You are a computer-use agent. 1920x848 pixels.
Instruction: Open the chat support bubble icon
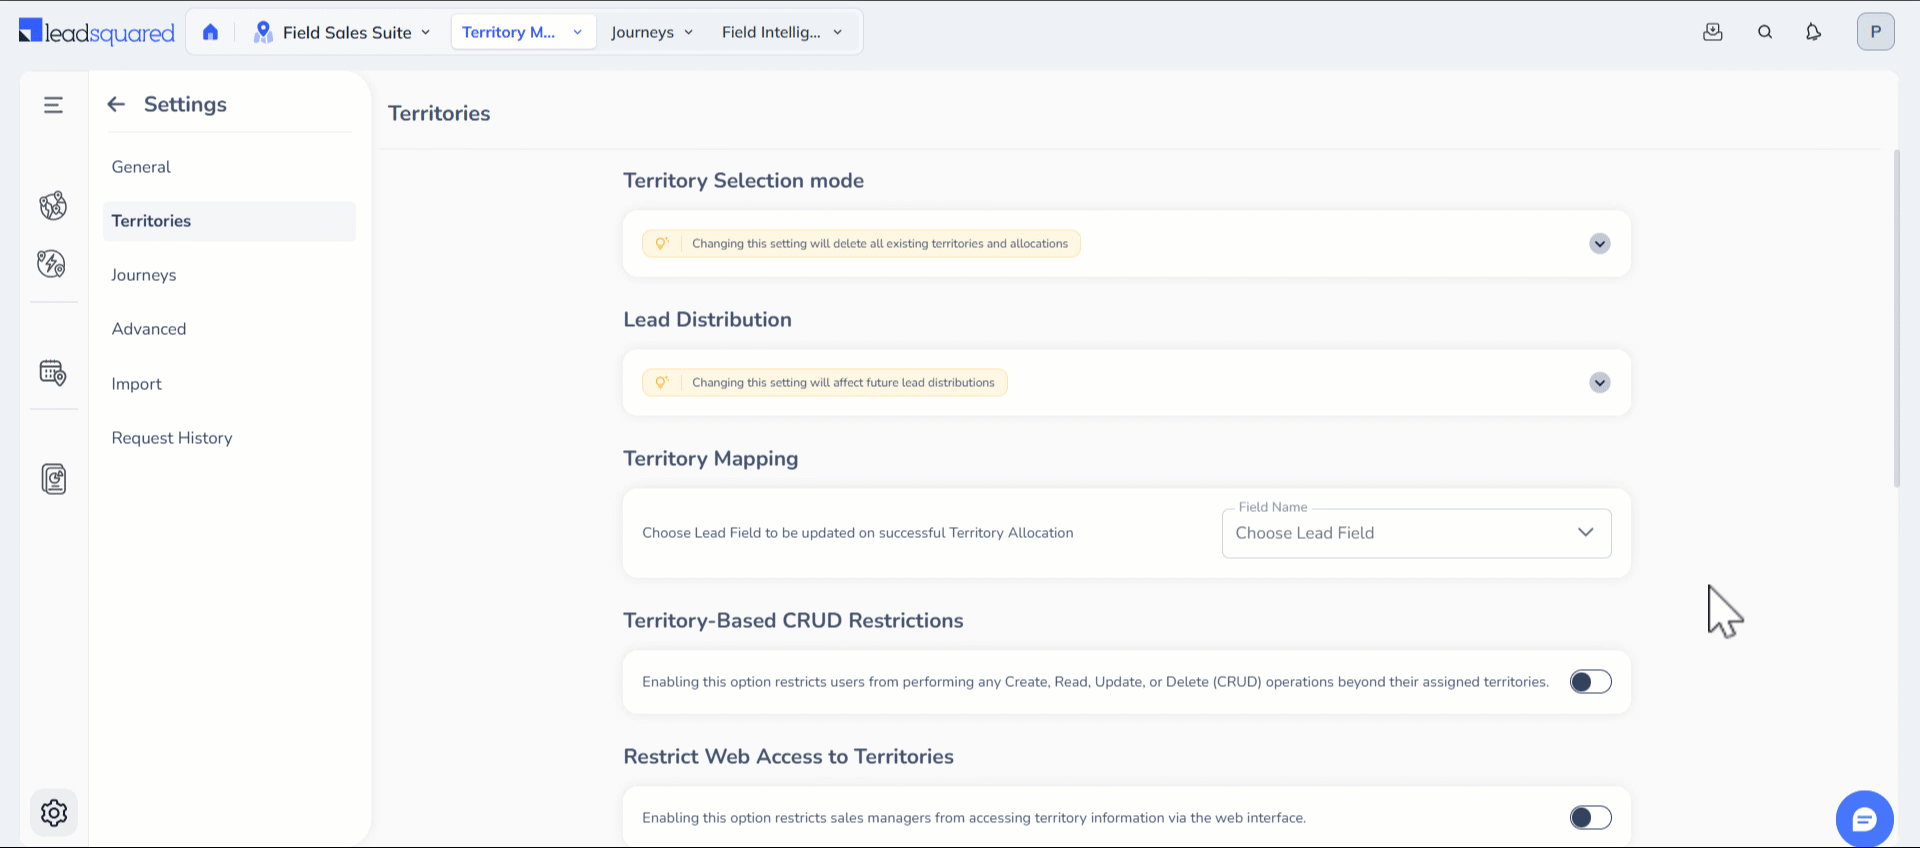pos(1864,819)
